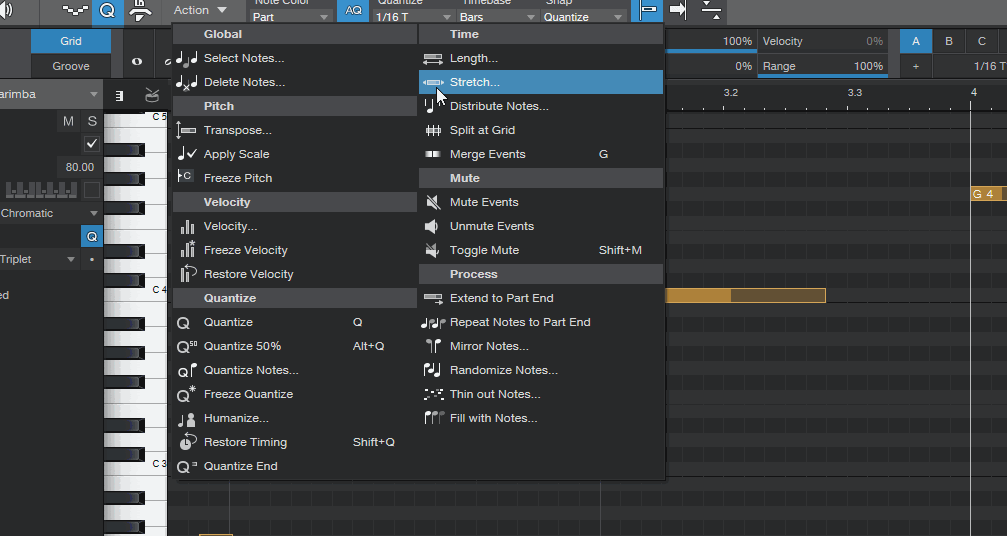
Task: Click the Humanize icon in Quantize section
Action: click(x=186, y=418)
